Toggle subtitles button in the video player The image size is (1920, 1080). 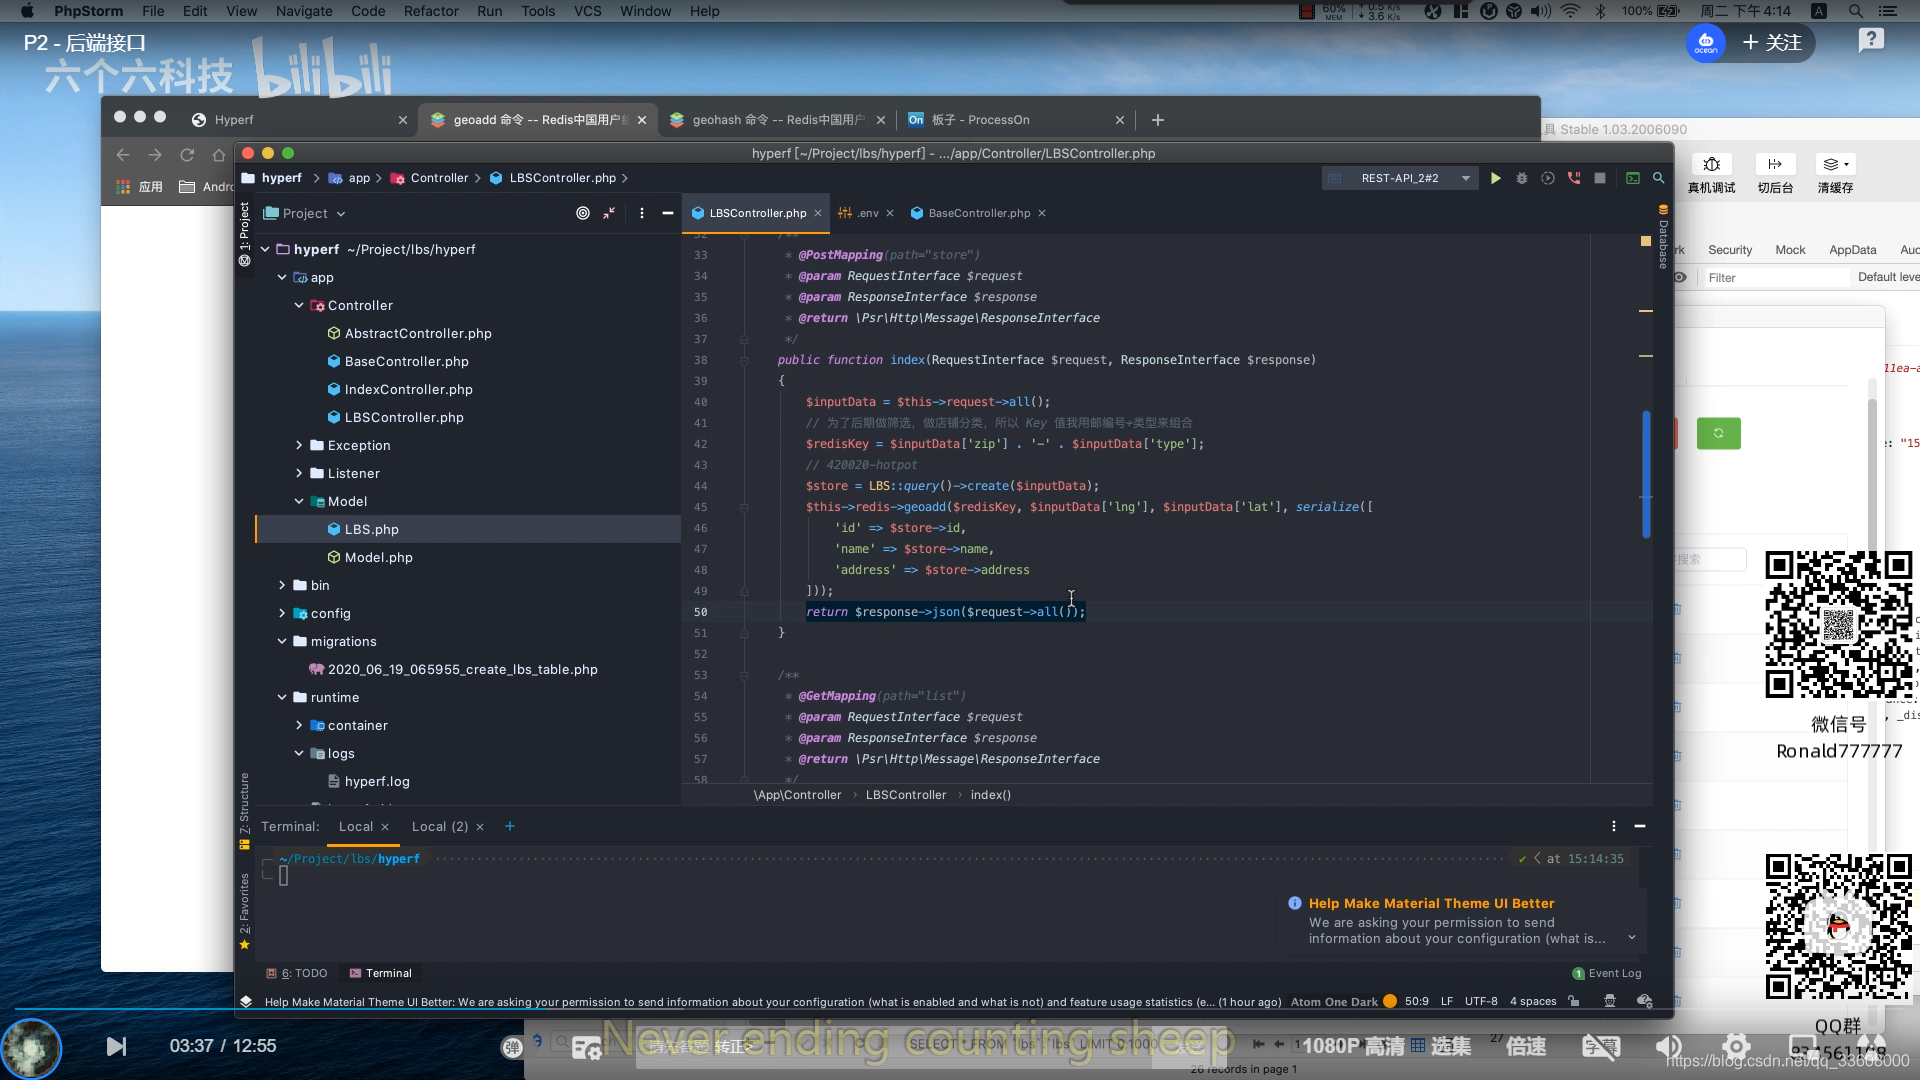coord(1600,1047)
